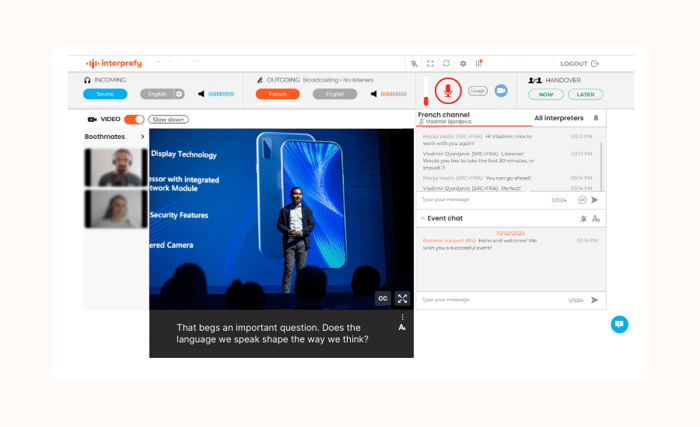The image size is (700, 427).
Task: Expand the Boothmates panel chevron
Action: point(142,136)
